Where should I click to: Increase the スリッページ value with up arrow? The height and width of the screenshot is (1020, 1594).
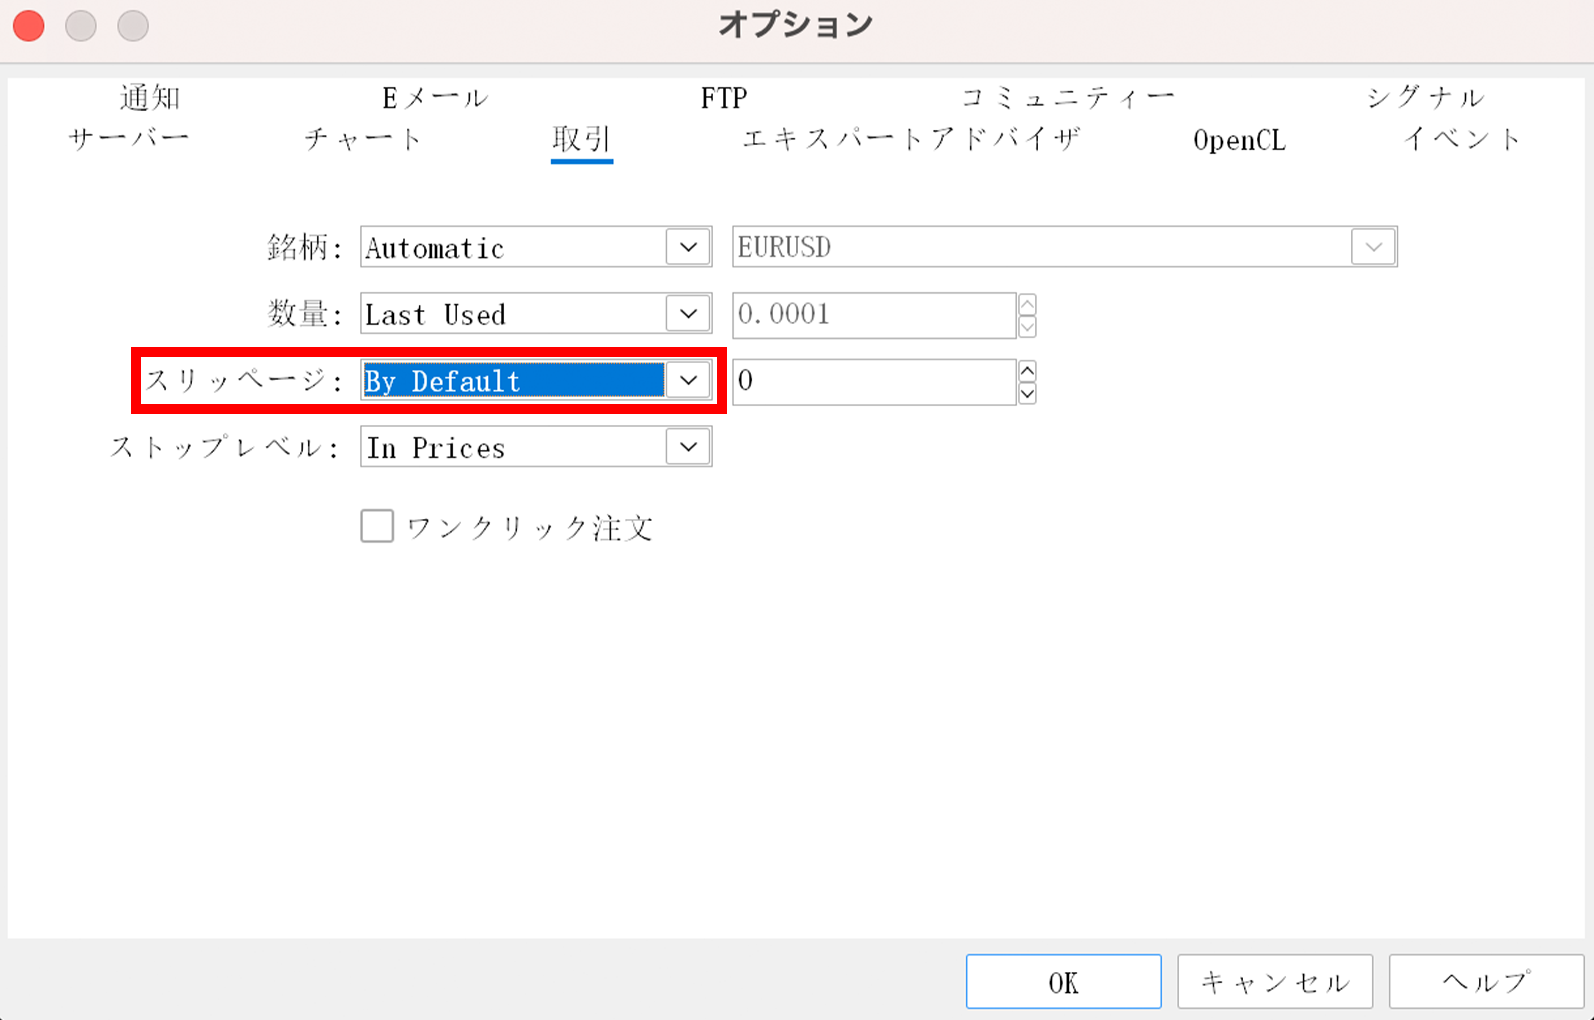click(1027, 371)
